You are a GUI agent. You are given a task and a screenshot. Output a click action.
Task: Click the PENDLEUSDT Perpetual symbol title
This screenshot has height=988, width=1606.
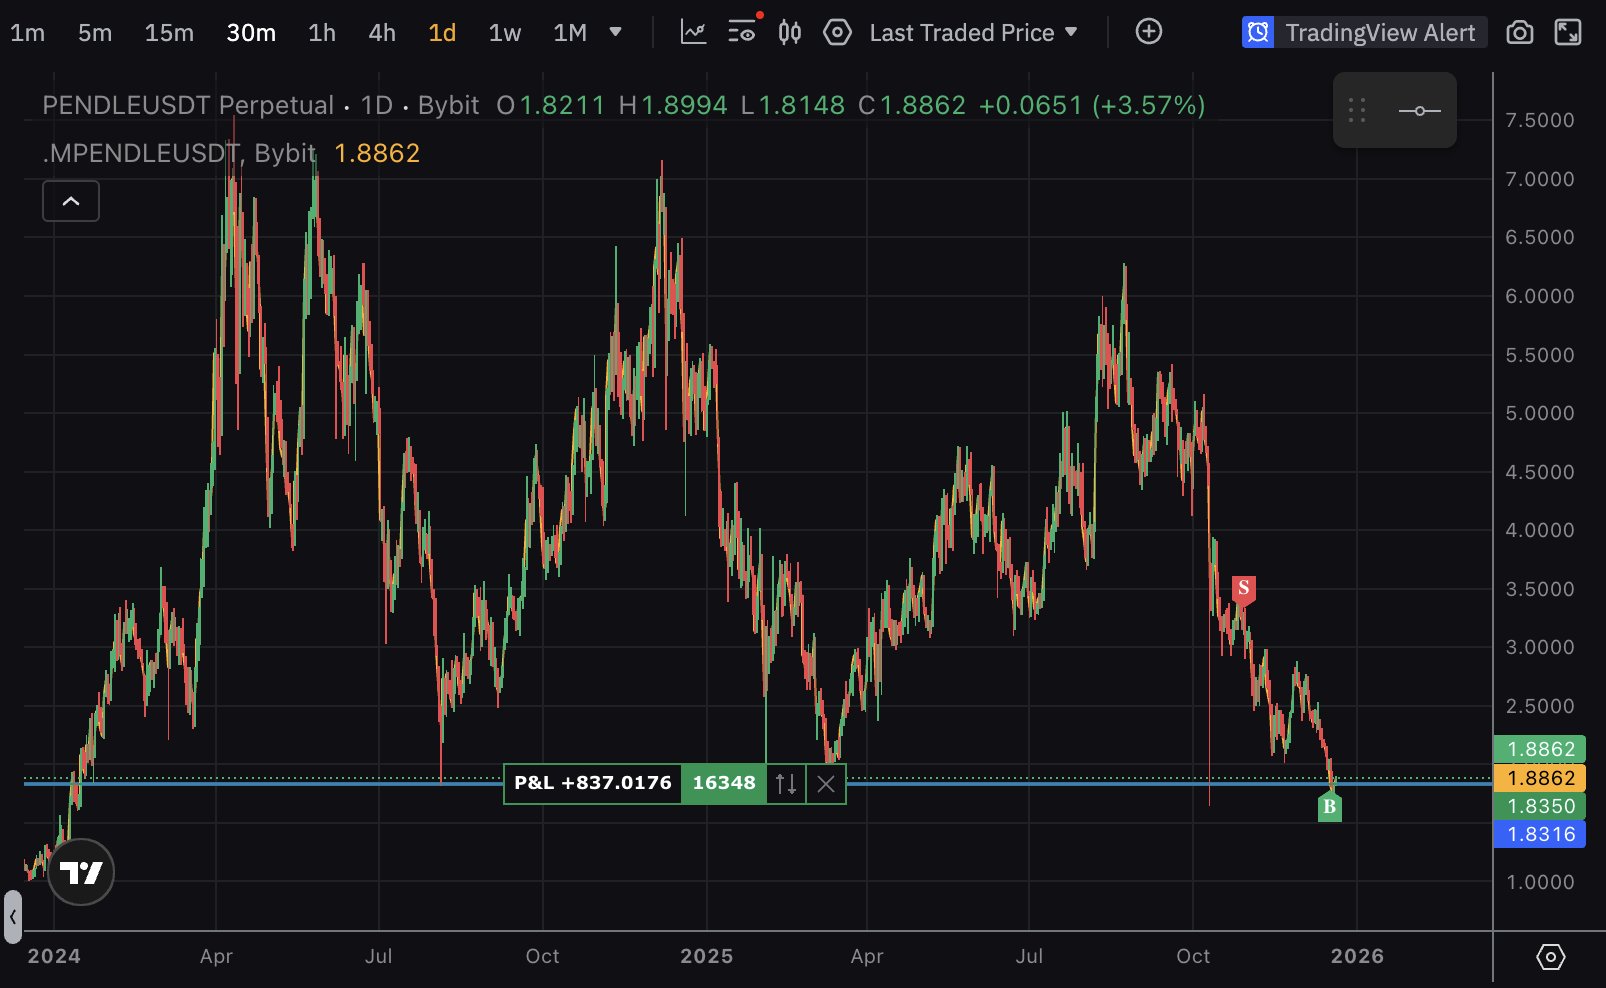point(188,105)
